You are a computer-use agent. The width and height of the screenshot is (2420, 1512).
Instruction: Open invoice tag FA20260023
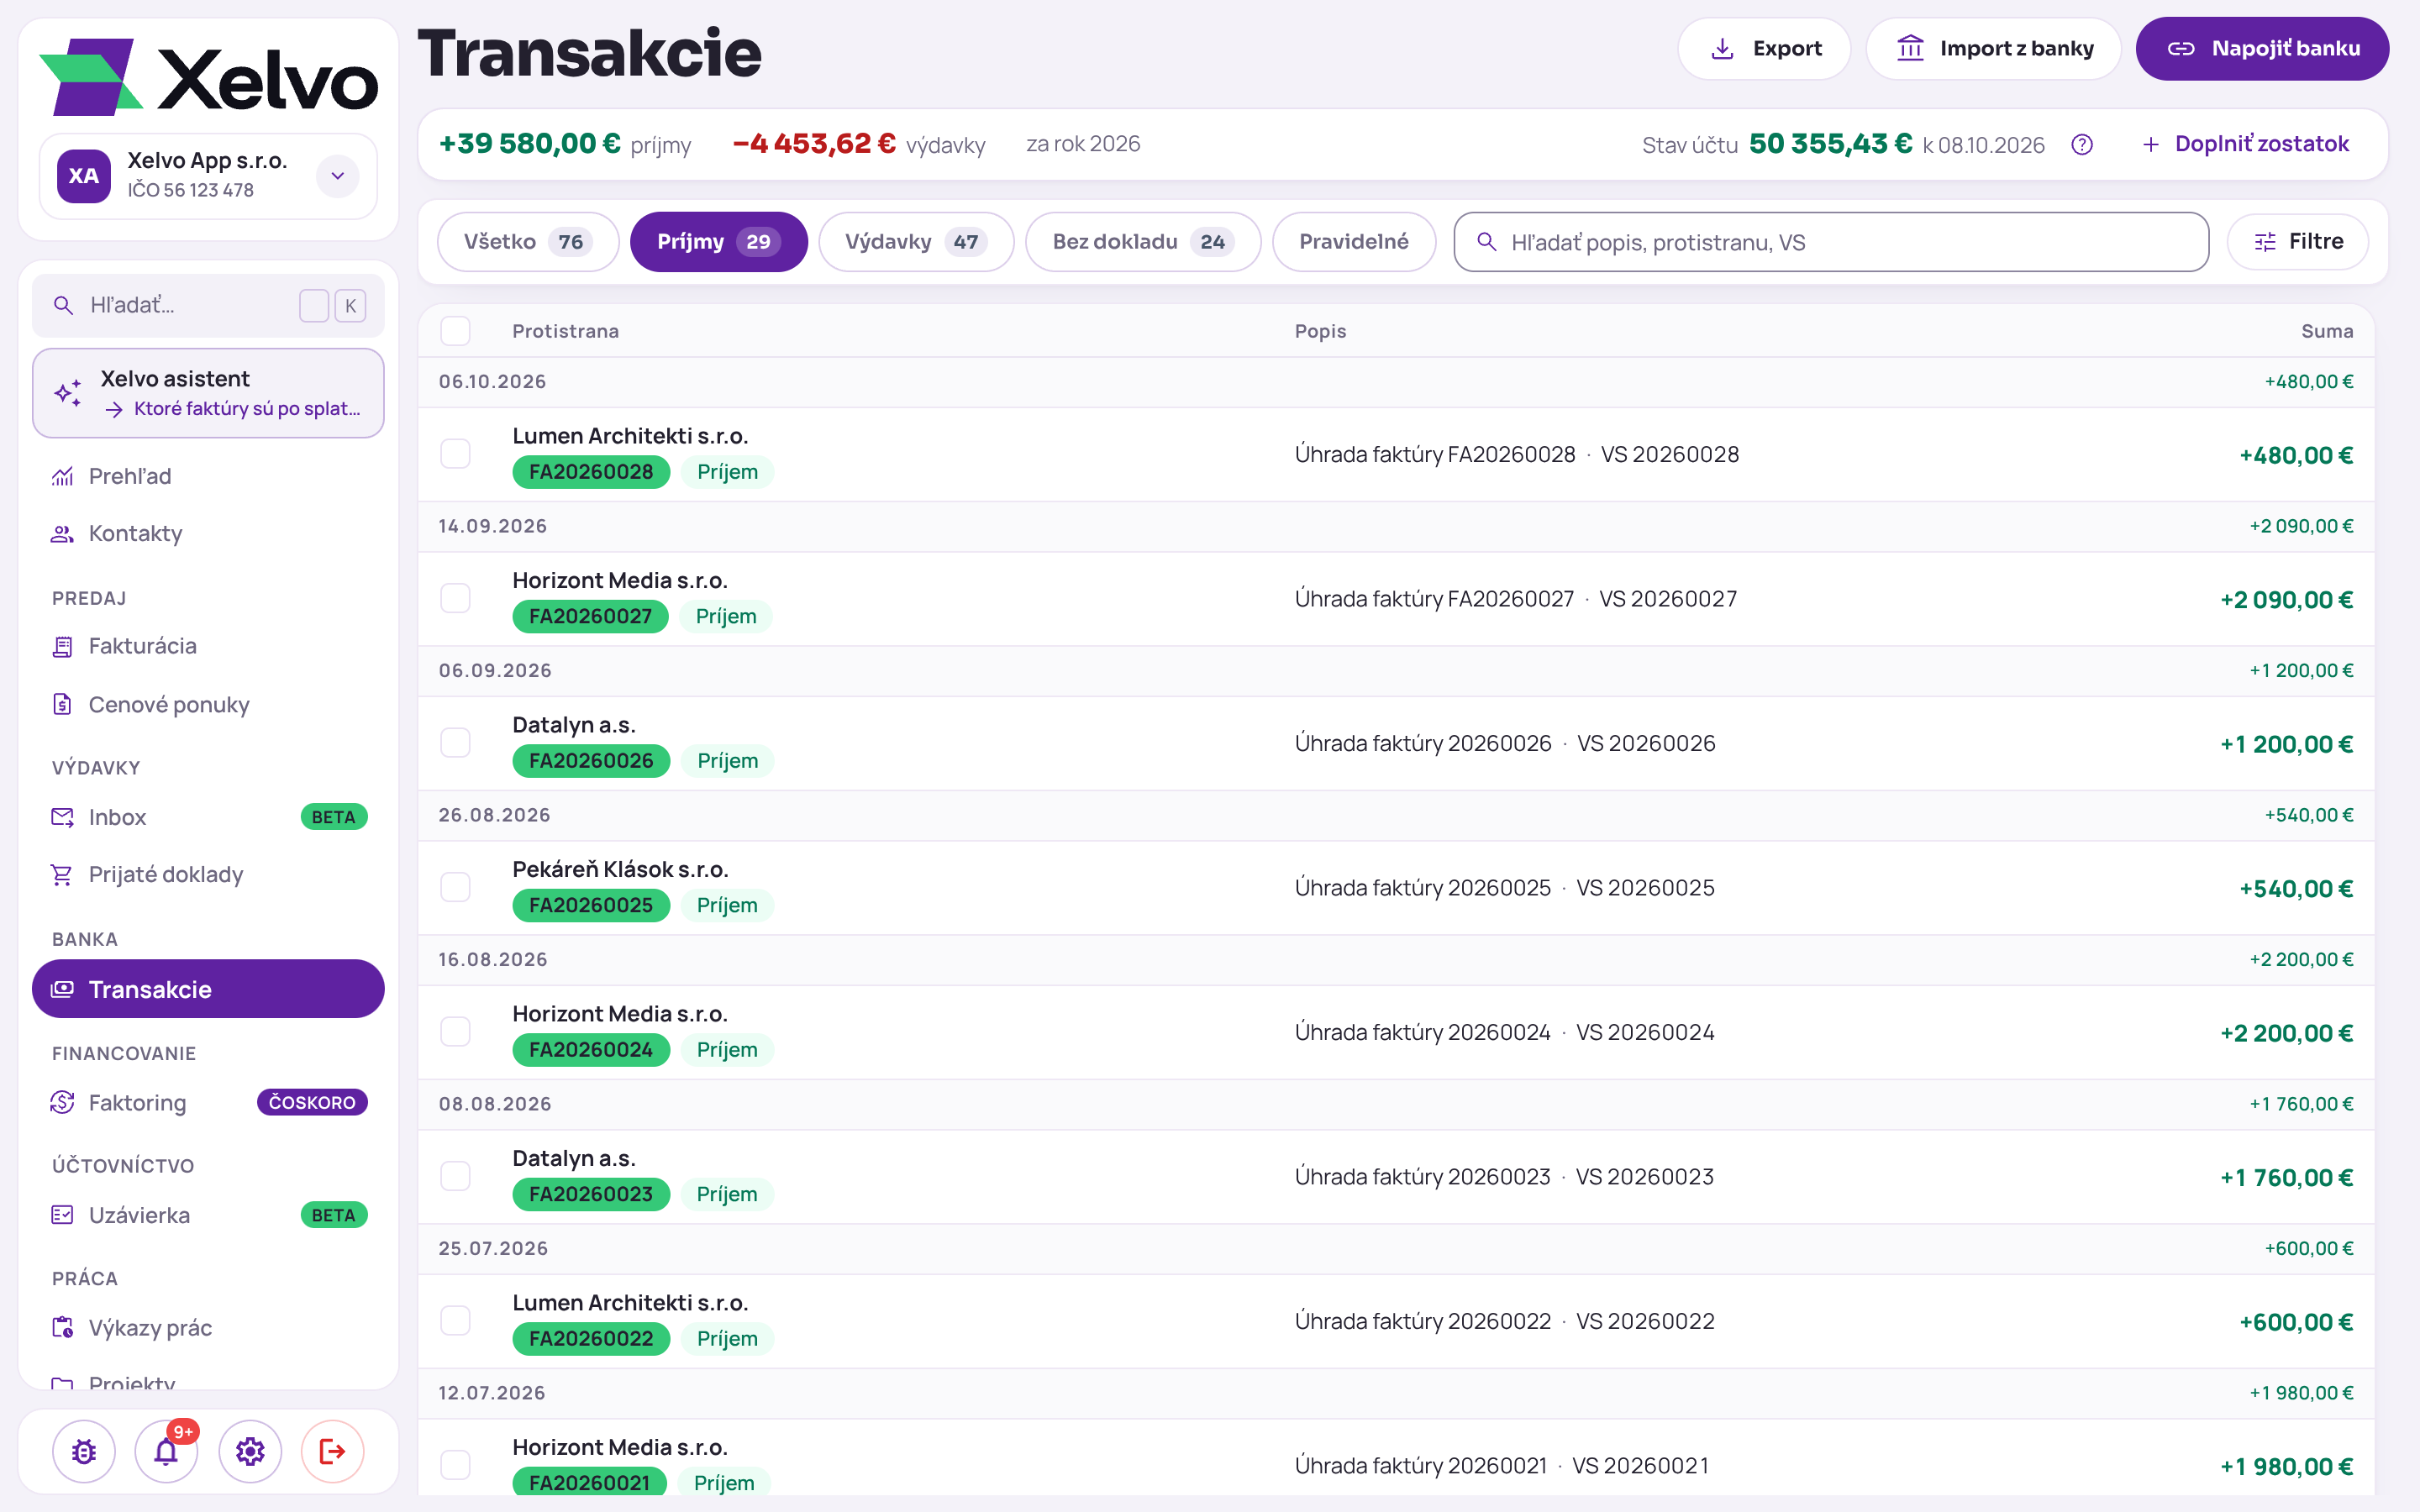tap(591, 1194)
